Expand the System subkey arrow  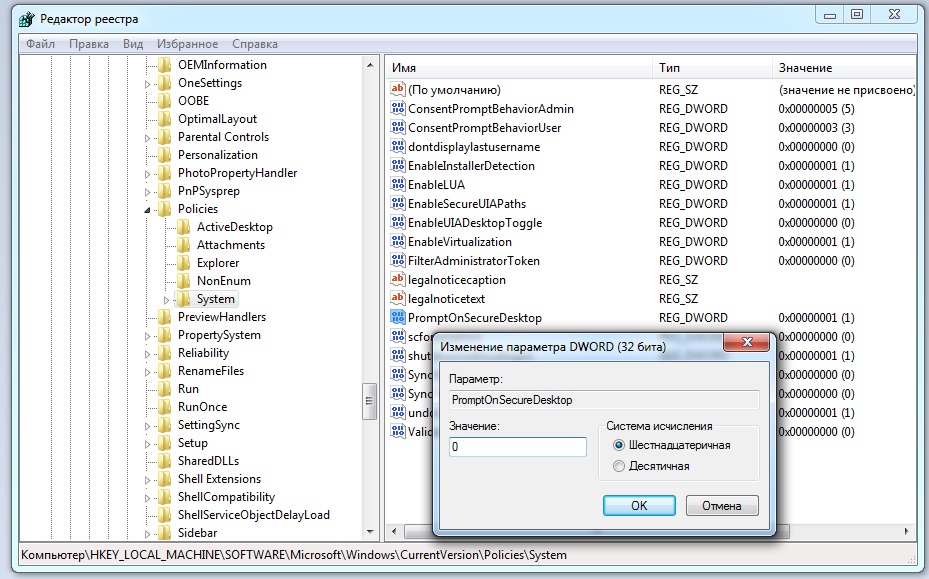[167, 299]
